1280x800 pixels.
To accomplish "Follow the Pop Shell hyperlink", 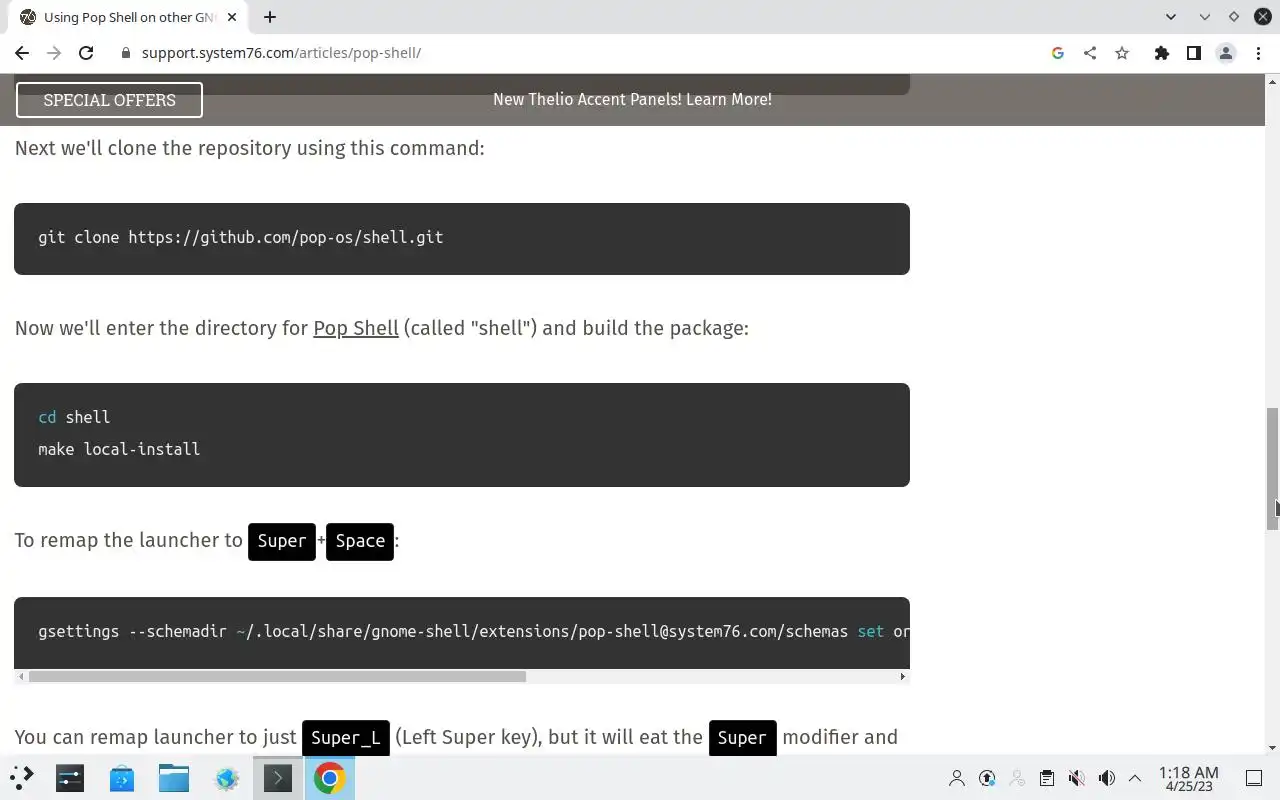I will (x=356, y=328).
